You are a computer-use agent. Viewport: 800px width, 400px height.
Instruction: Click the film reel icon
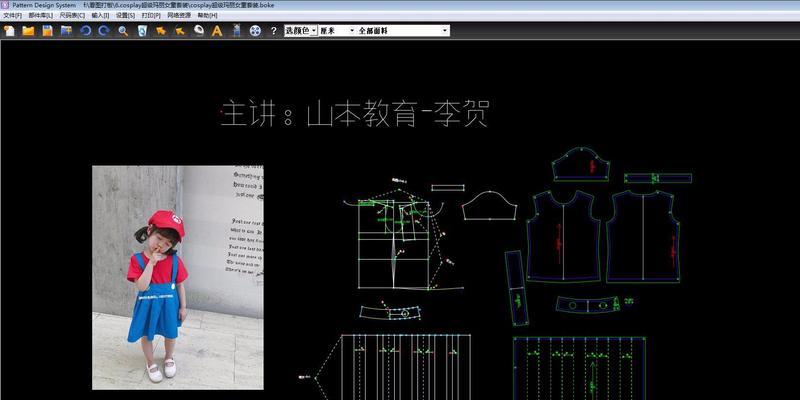(255, 31)
